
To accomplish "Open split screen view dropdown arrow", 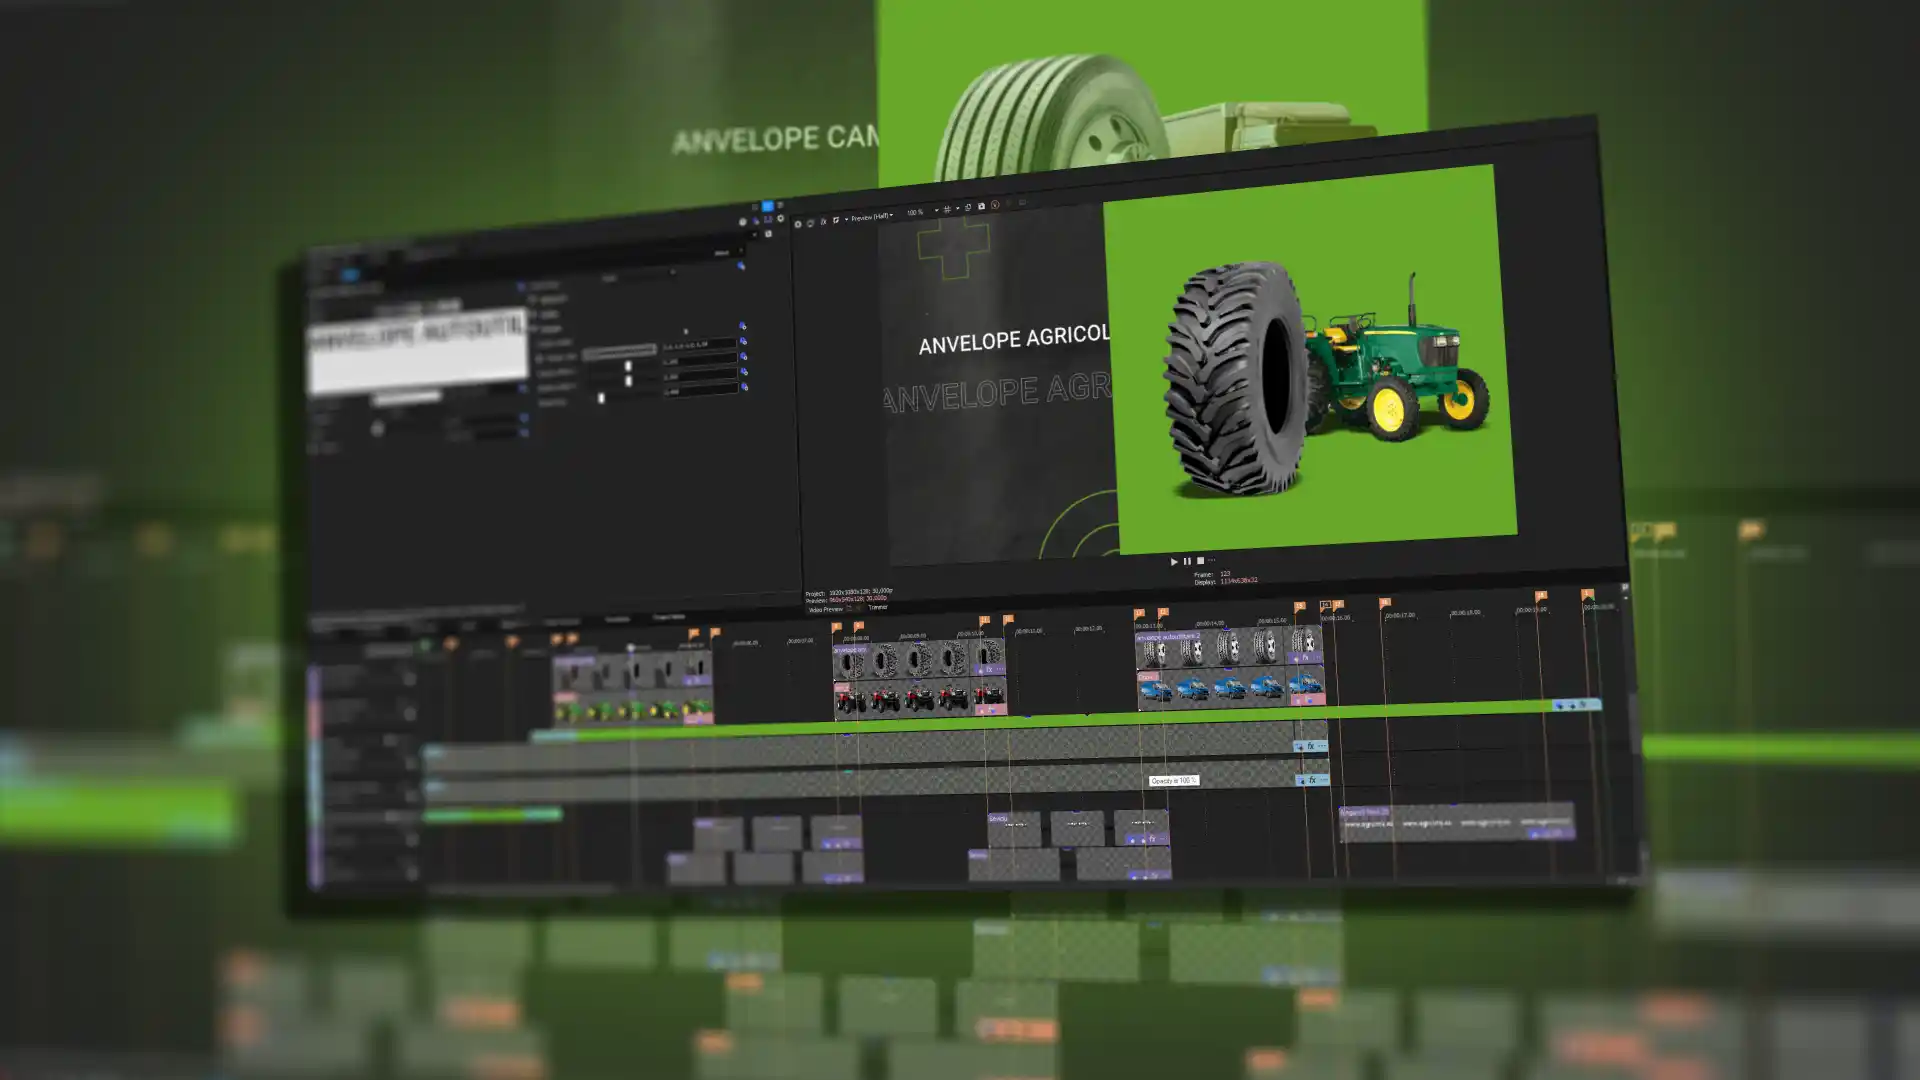I will 846,219.
